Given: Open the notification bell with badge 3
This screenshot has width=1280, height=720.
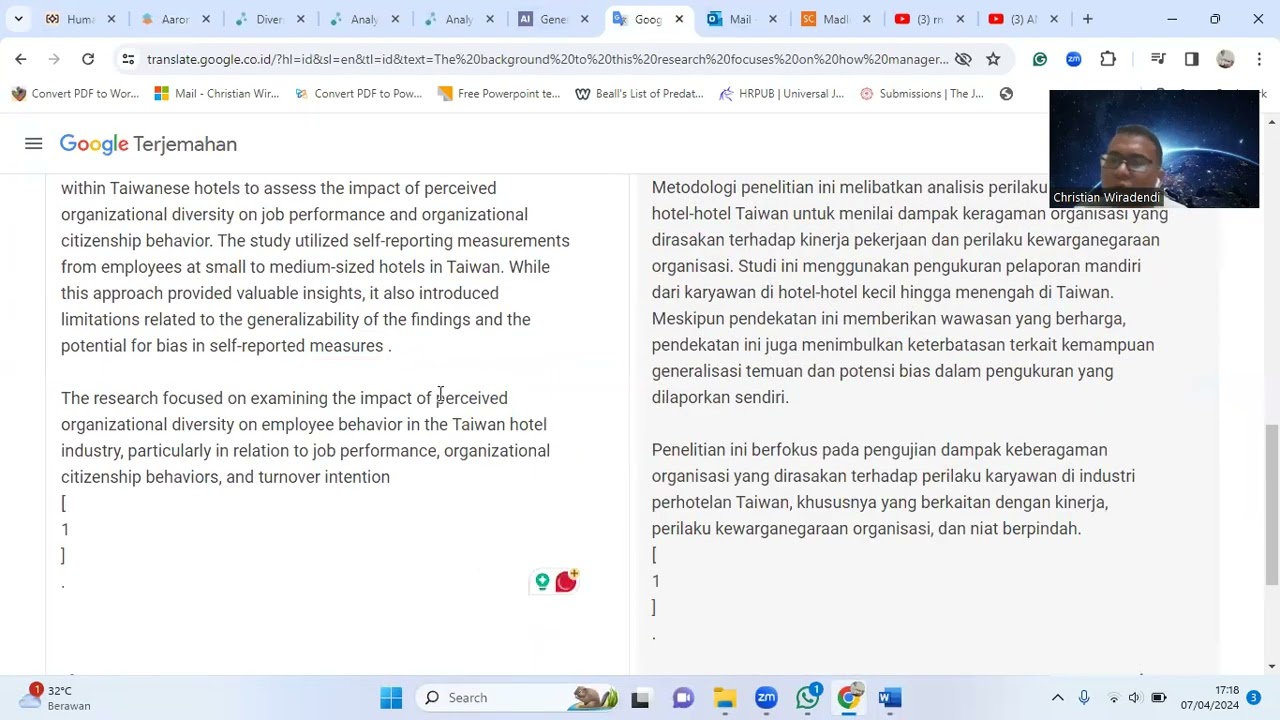Looking at the screenshot, I should click(x=1253, y=697).
